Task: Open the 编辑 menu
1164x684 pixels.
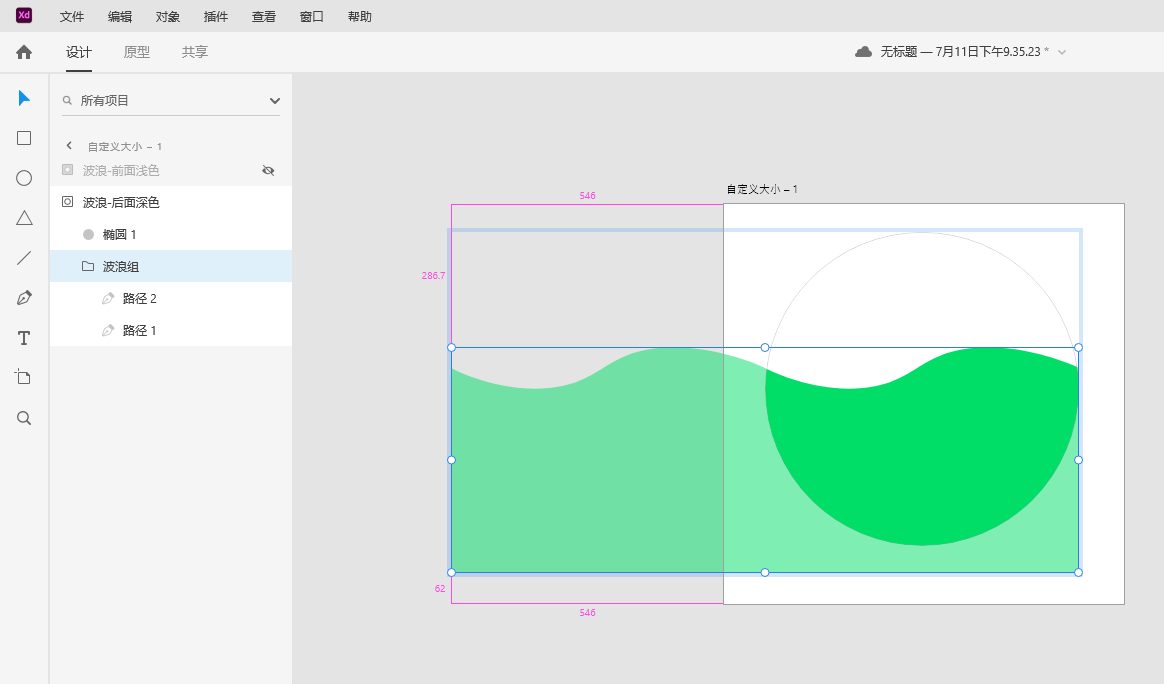Action: [120, 16]
